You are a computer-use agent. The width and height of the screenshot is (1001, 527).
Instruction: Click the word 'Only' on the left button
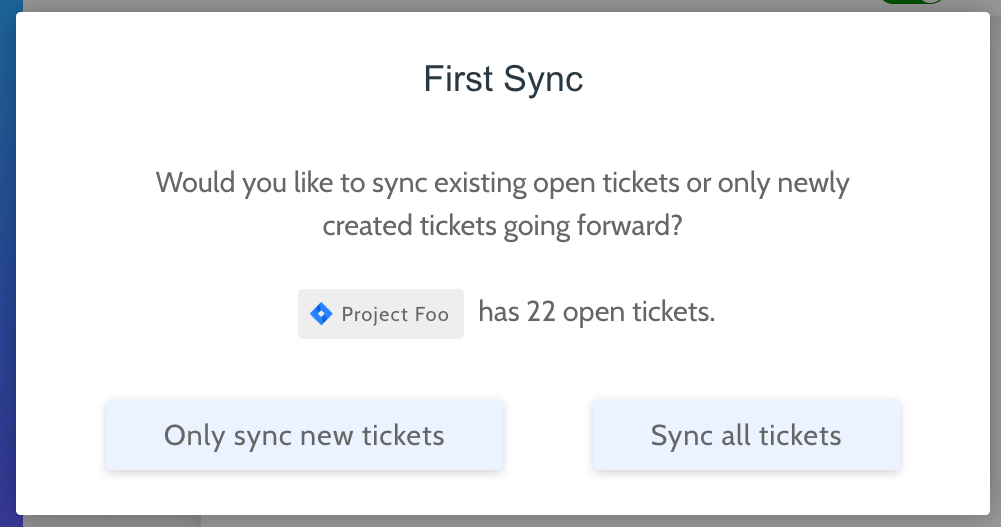pos(194,436)
